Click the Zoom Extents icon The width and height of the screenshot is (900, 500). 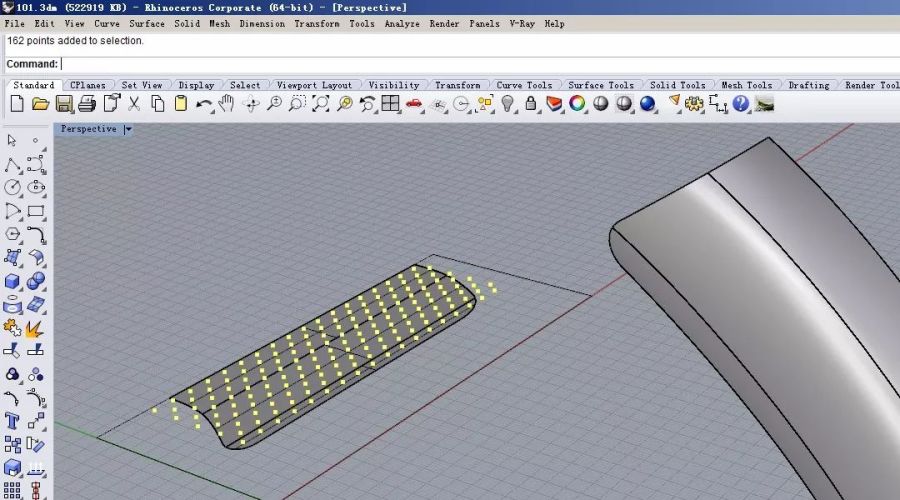click(320, 103)
